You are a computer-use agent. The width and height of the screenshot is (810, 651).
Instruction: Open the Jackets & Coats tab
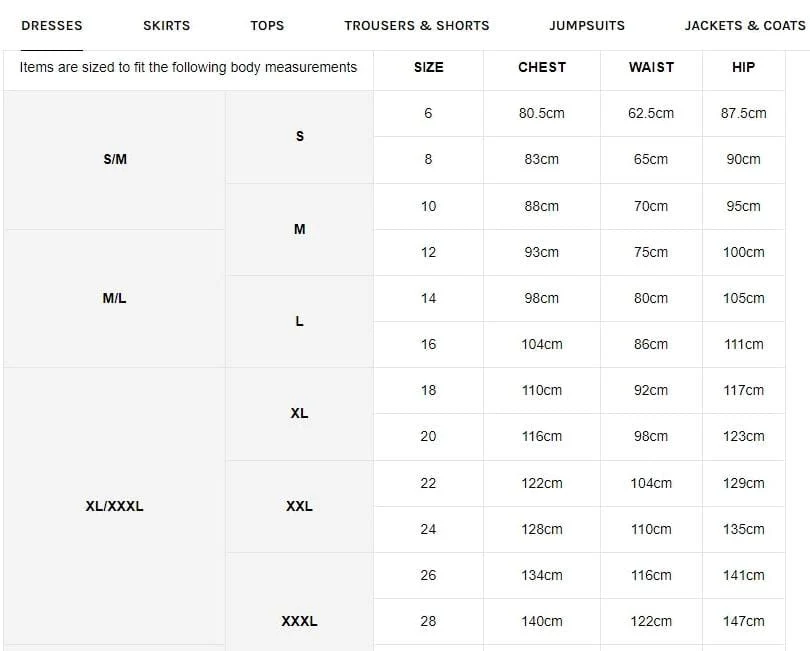[x=745, y=25]
